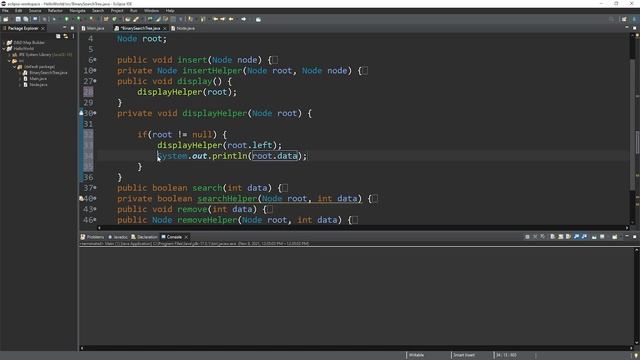Collapse the src folder node
This screenshot has width=640, height=360.
(x=9, y=61)
